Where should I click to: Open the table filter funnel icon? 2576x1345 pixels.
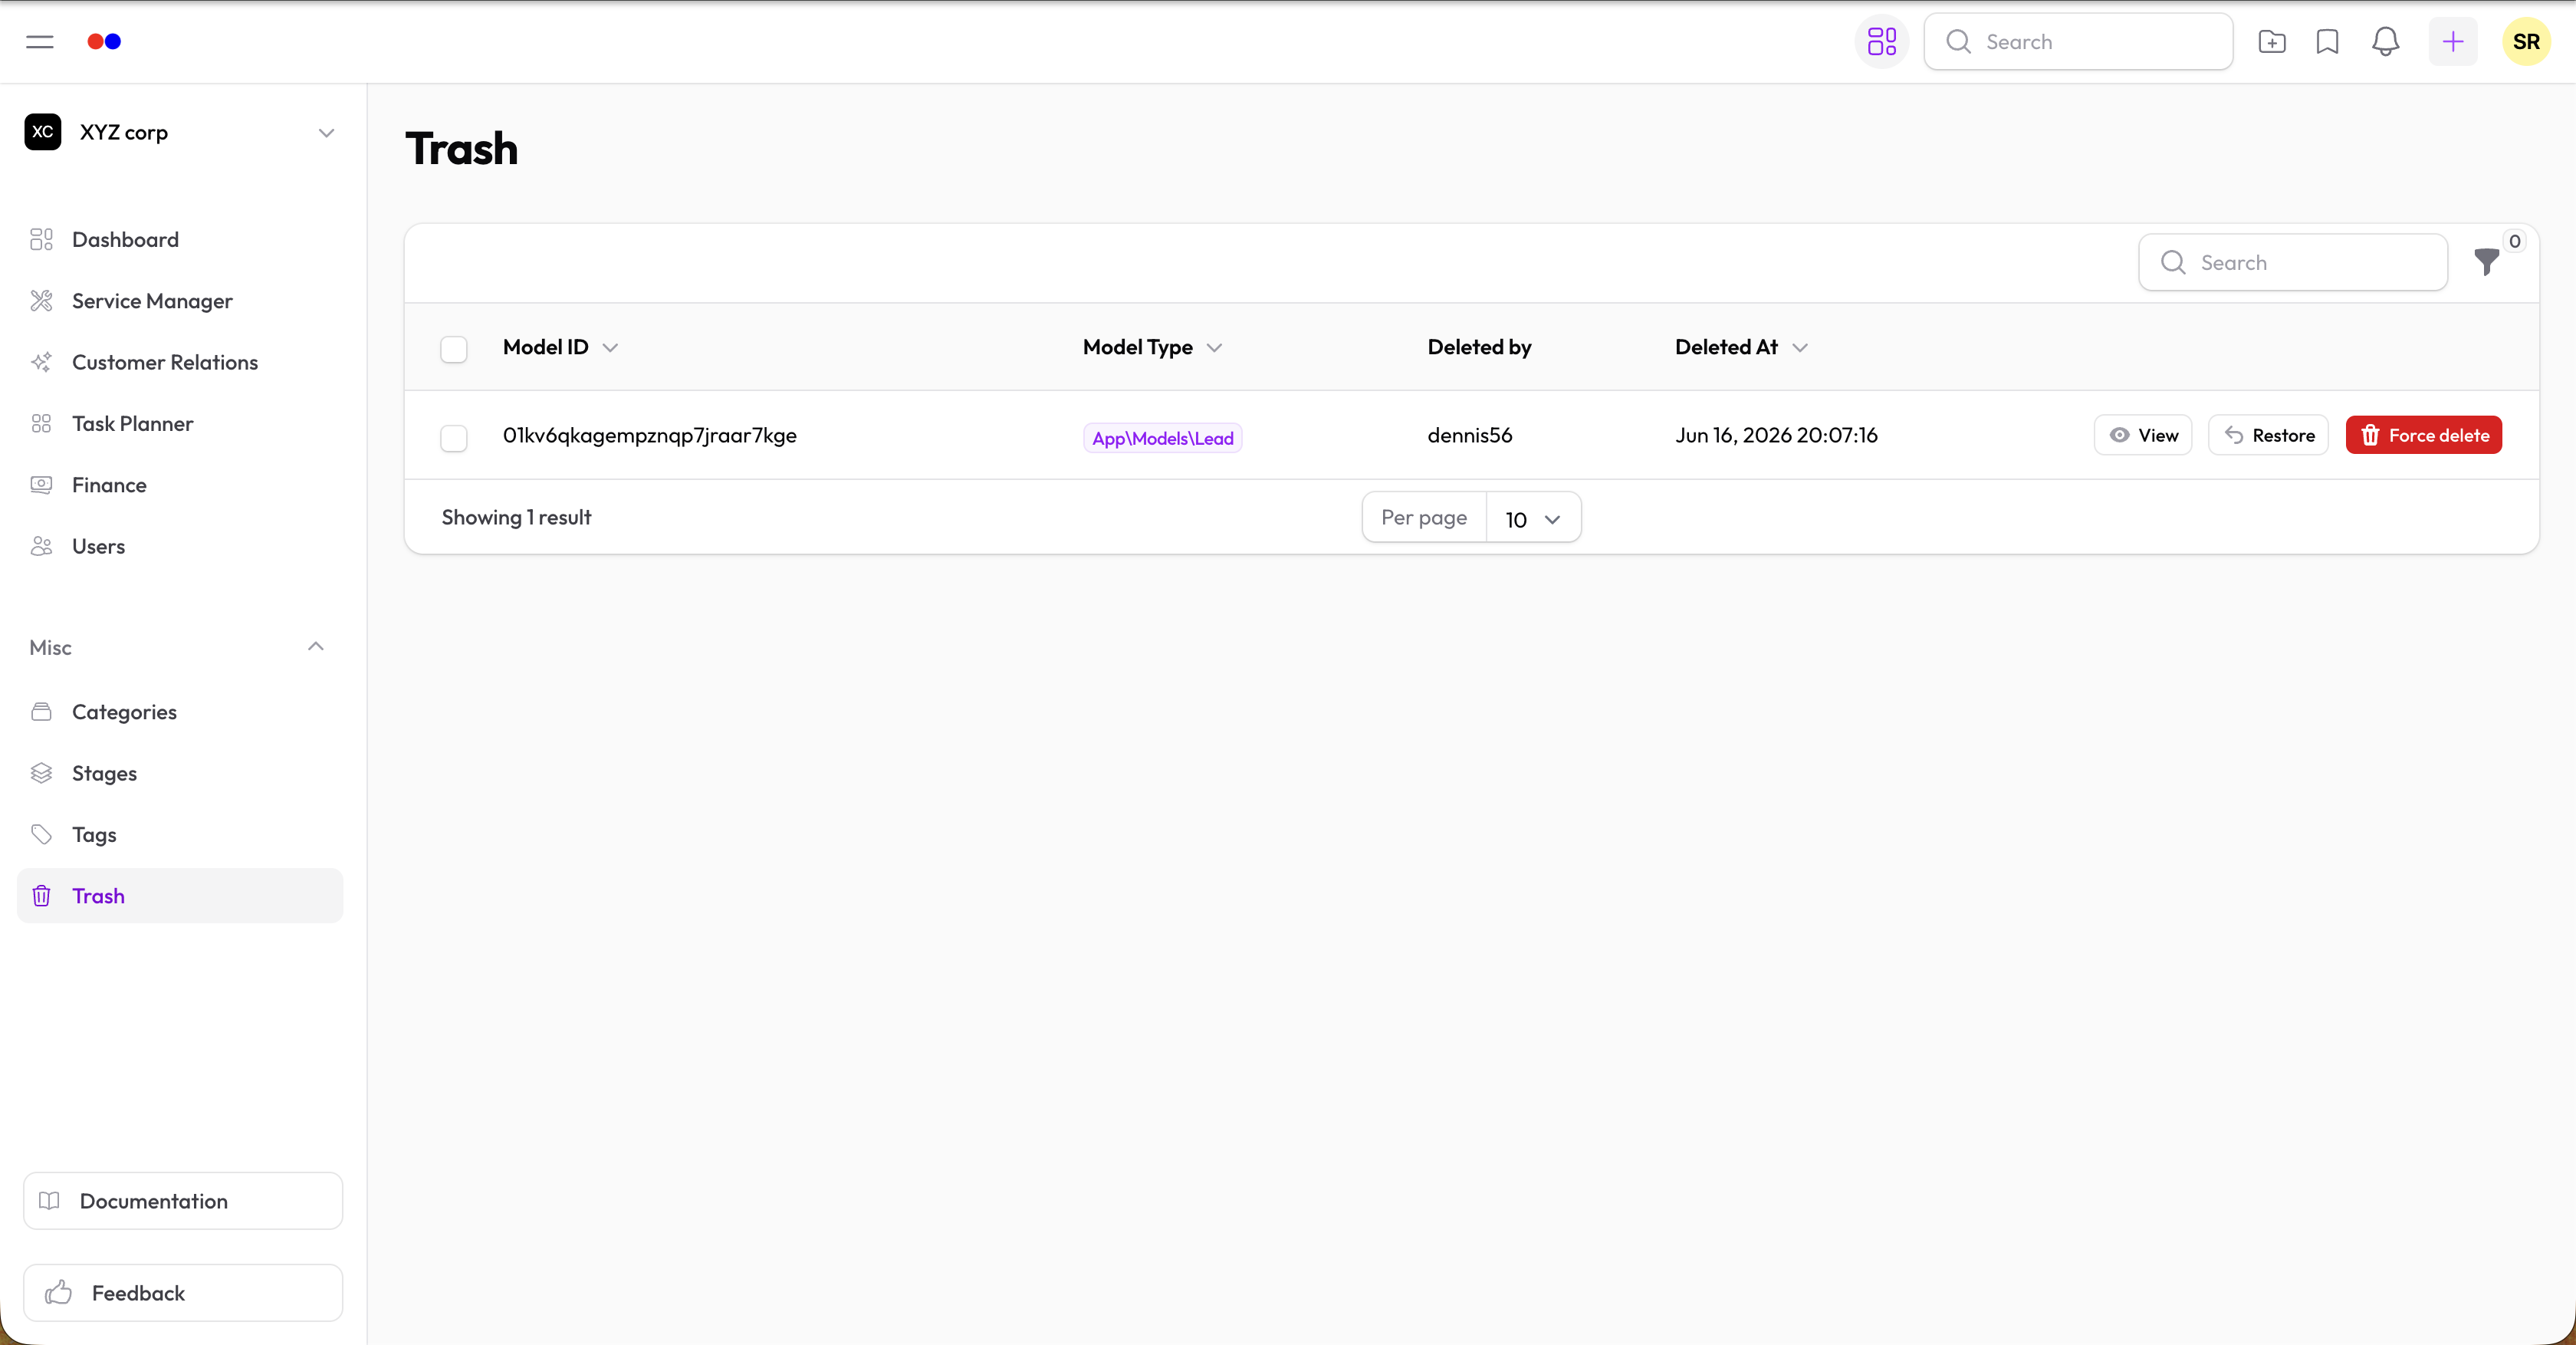point(2486,262)
